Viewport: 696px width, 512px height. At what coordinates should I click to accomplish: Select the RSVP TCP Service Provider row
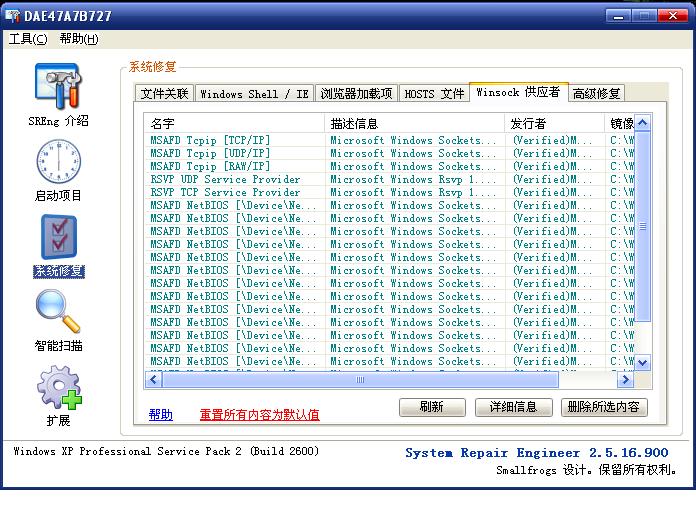pos(389,192)
